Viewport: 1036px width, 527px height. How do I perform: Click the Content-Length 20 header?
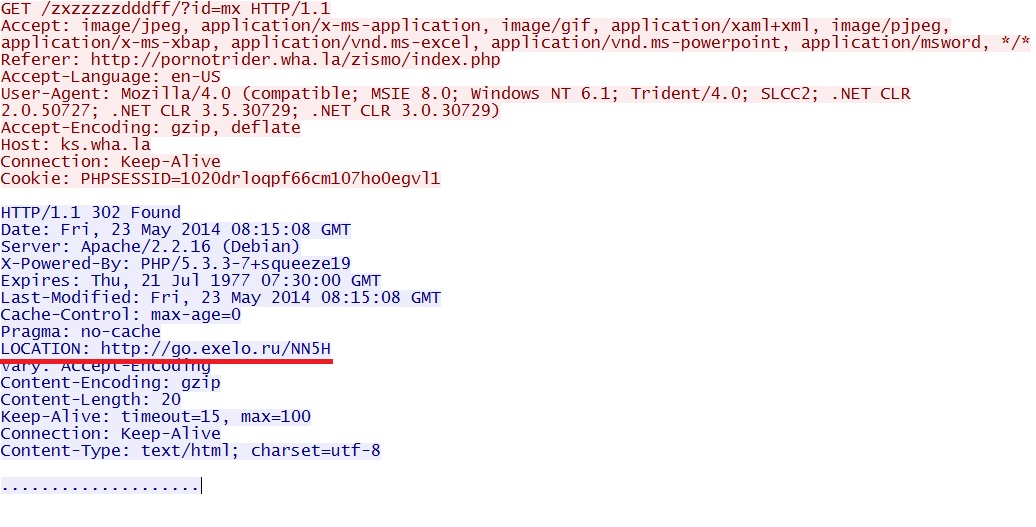pyautogui.click(x=91, y=399)
